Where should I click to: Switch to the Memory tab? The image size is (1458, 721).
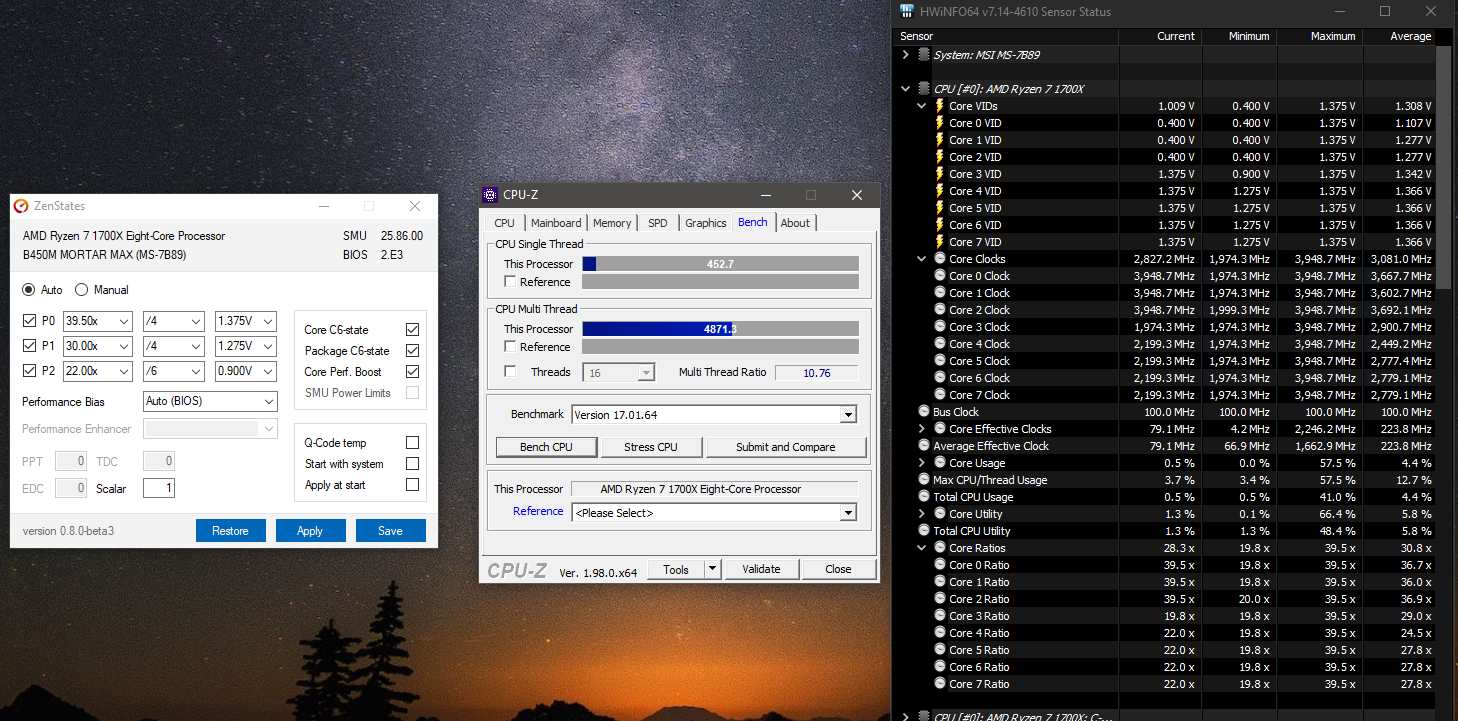(612, 223)
